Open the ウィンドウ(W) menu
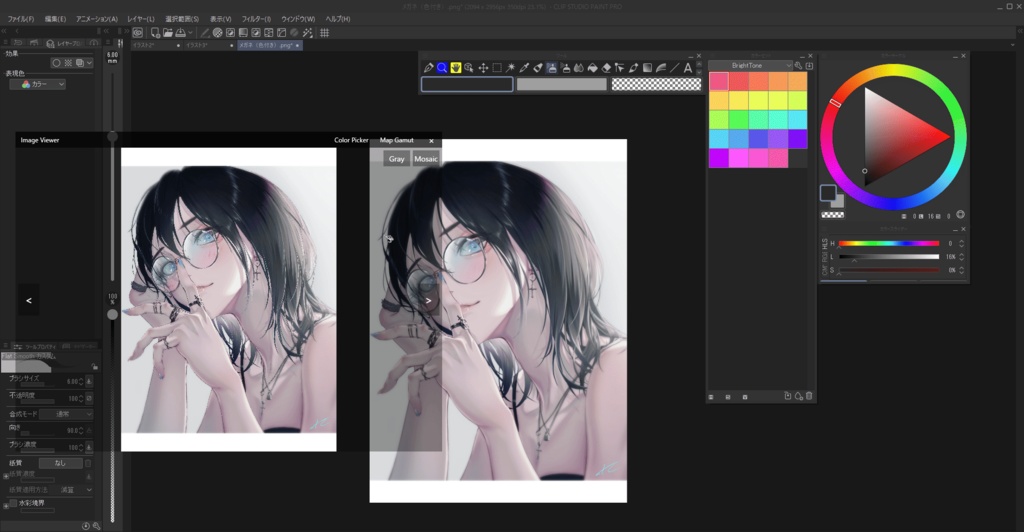This screenshot has height=532, width=1024. coord(298,19)
